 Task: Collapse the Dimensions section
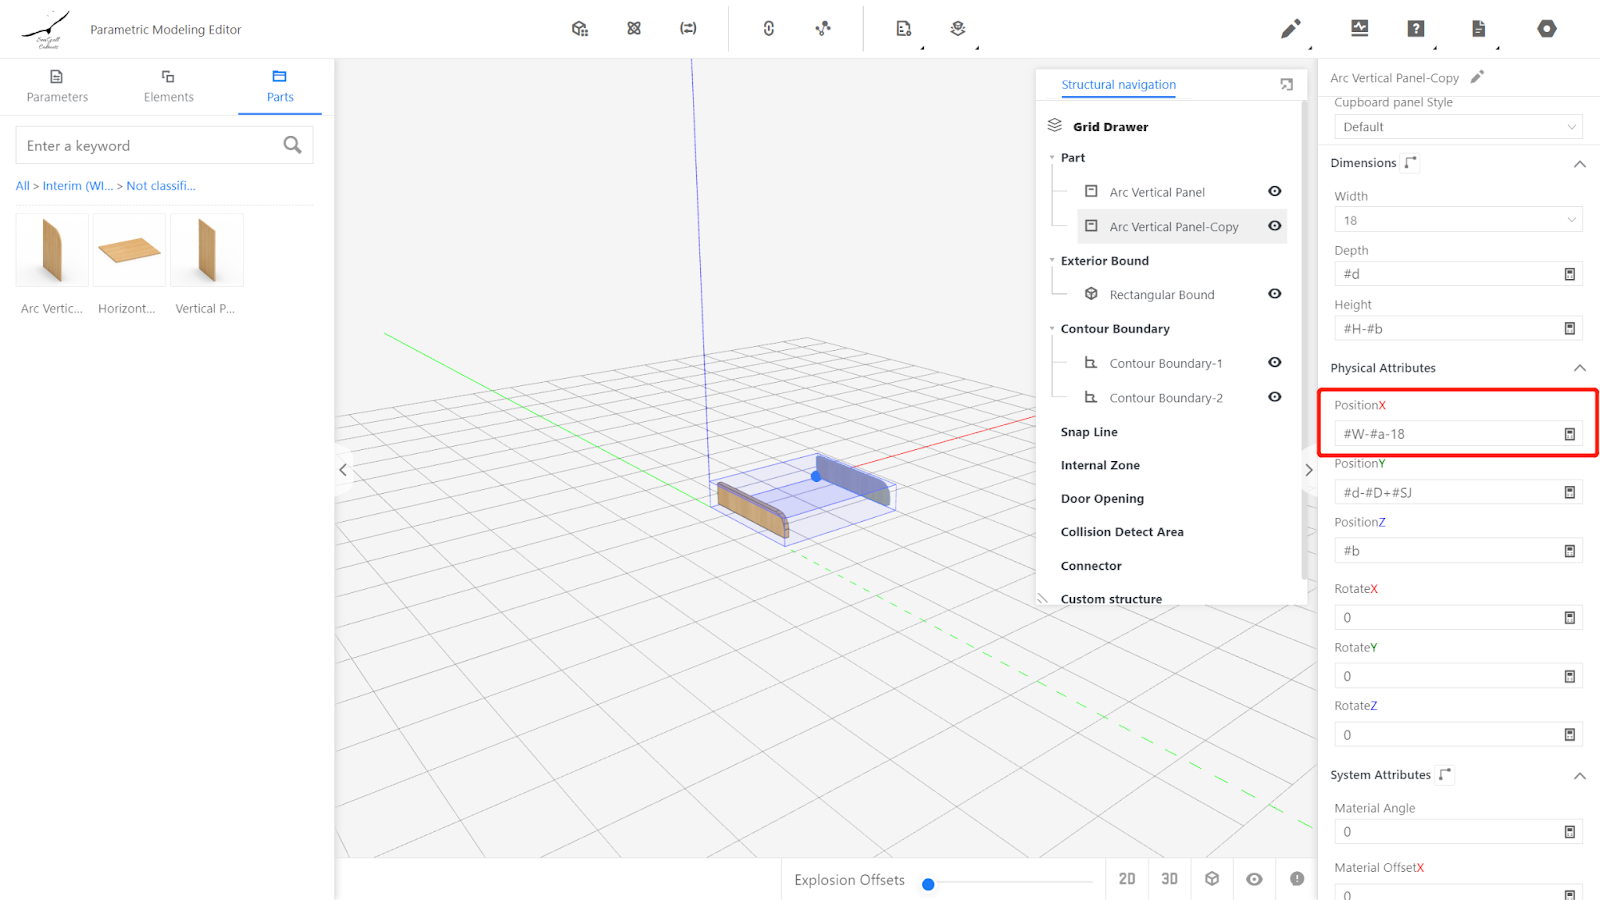coord(1579,164)
